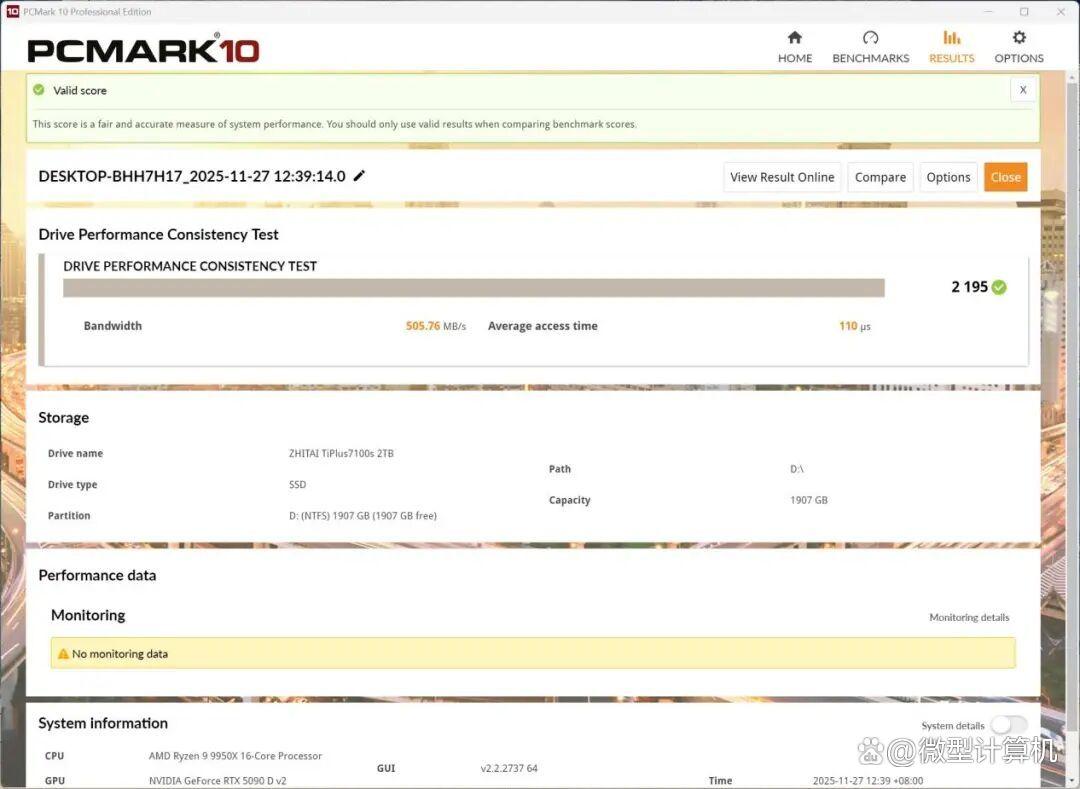
Task: Click the green check beside score 2 195
Action: (999, 287)
